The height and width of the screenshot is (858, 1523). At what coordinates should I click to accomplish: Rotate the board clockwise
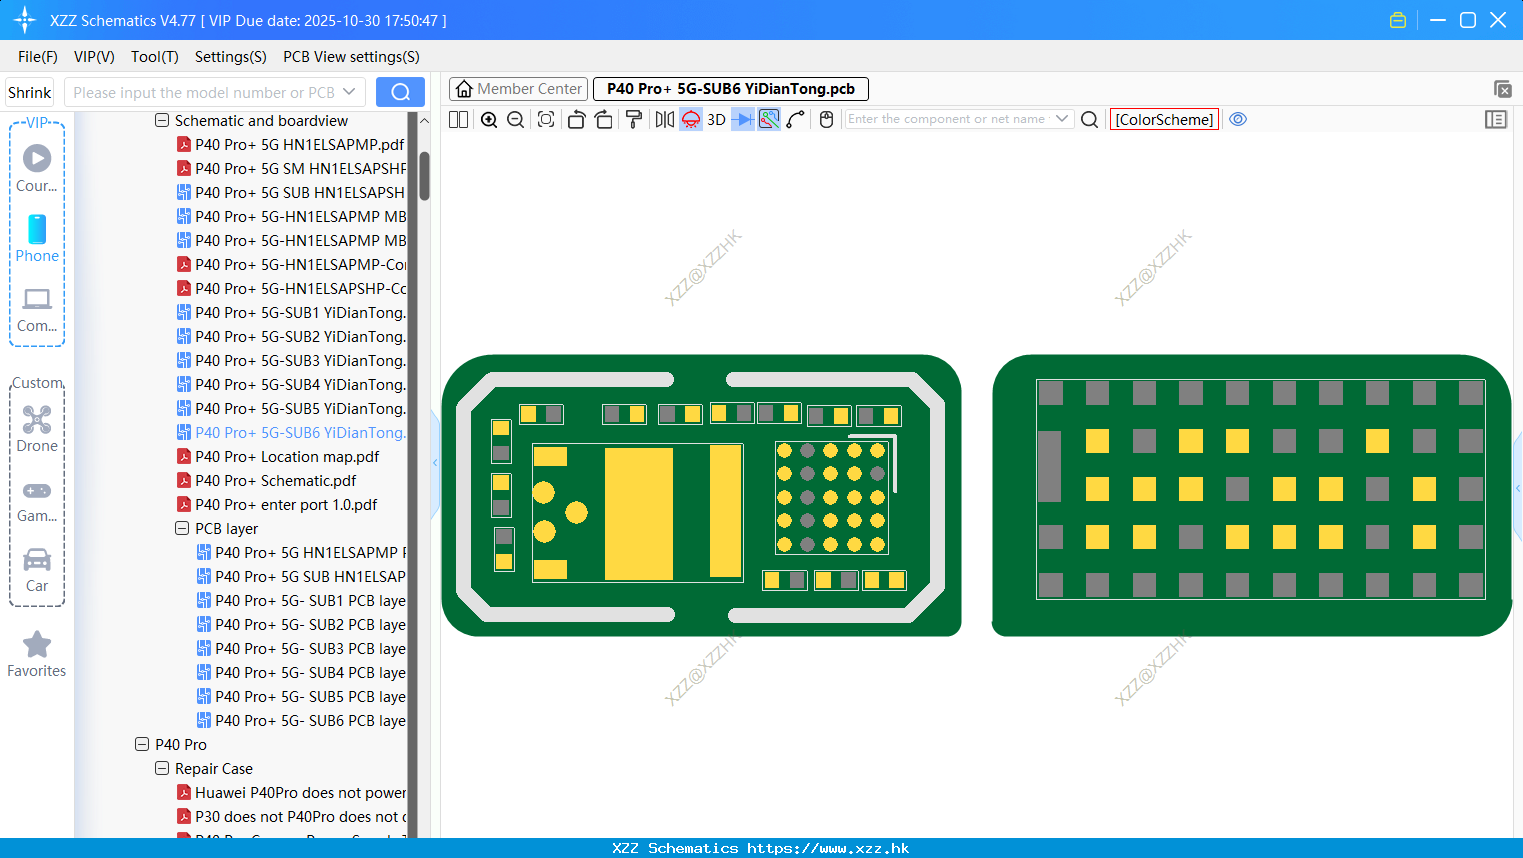click(604, 120)
